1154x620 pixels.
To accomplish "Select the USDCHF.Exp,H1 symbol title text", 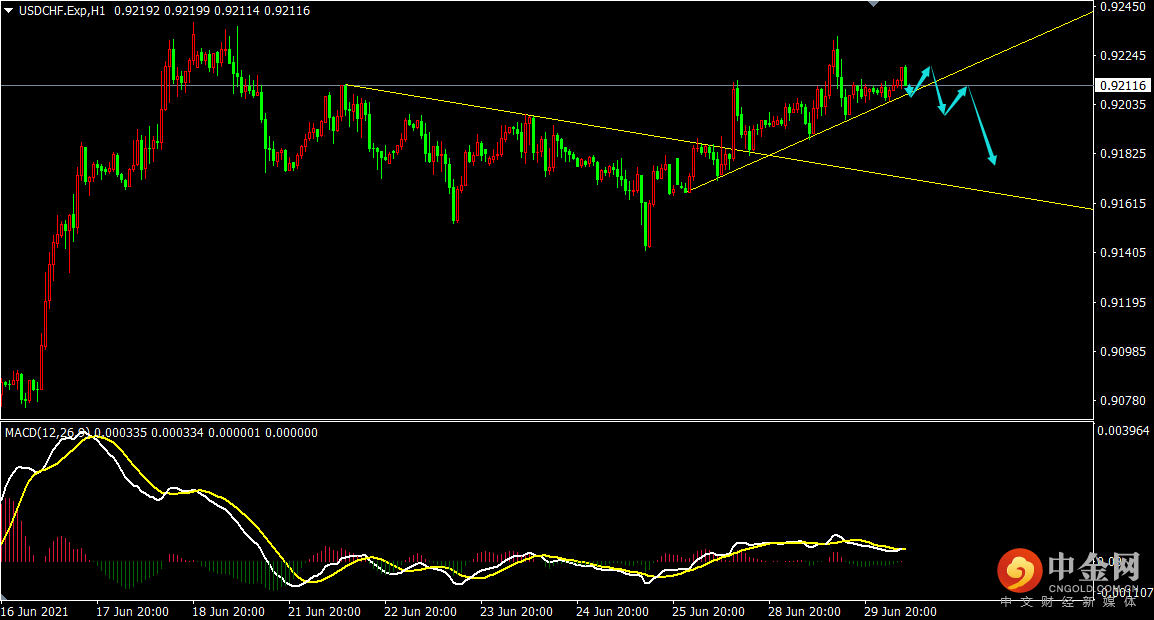I will (62, 11).
